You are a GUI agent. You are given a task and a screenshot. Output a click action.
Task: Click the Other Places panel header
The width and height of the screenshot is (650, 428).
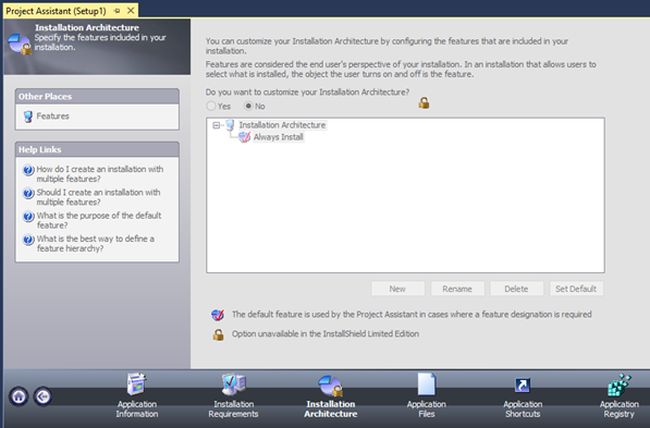(97, 96)
